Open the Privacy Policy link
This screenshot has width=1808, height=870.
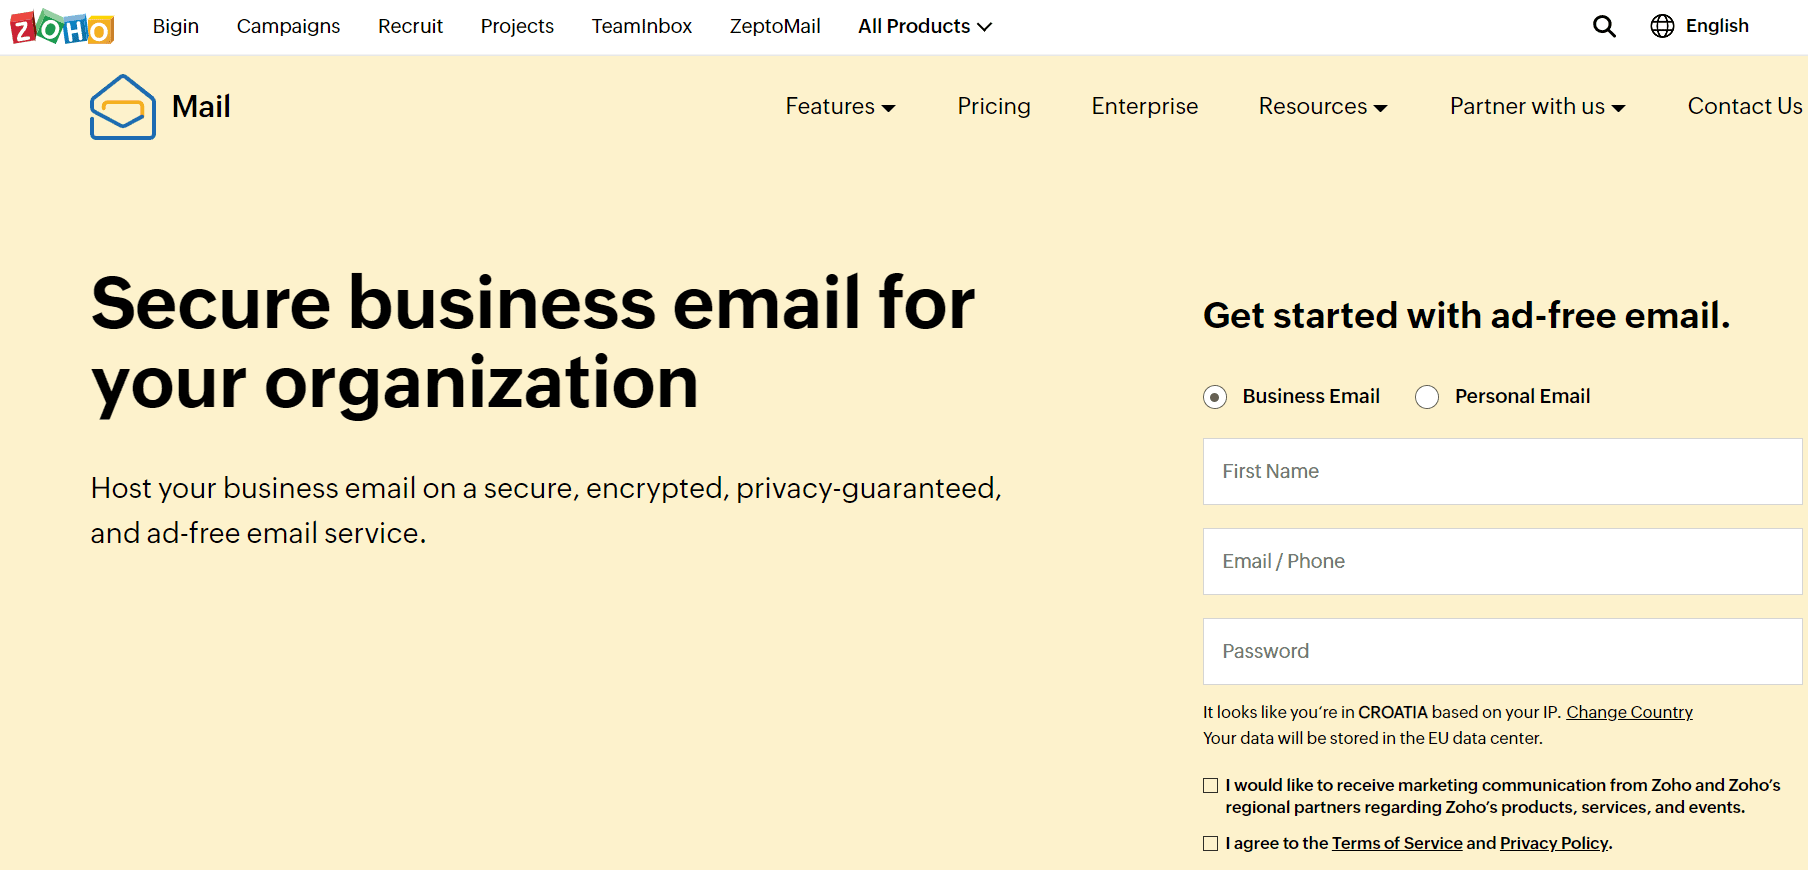[x=1553, y=843]
